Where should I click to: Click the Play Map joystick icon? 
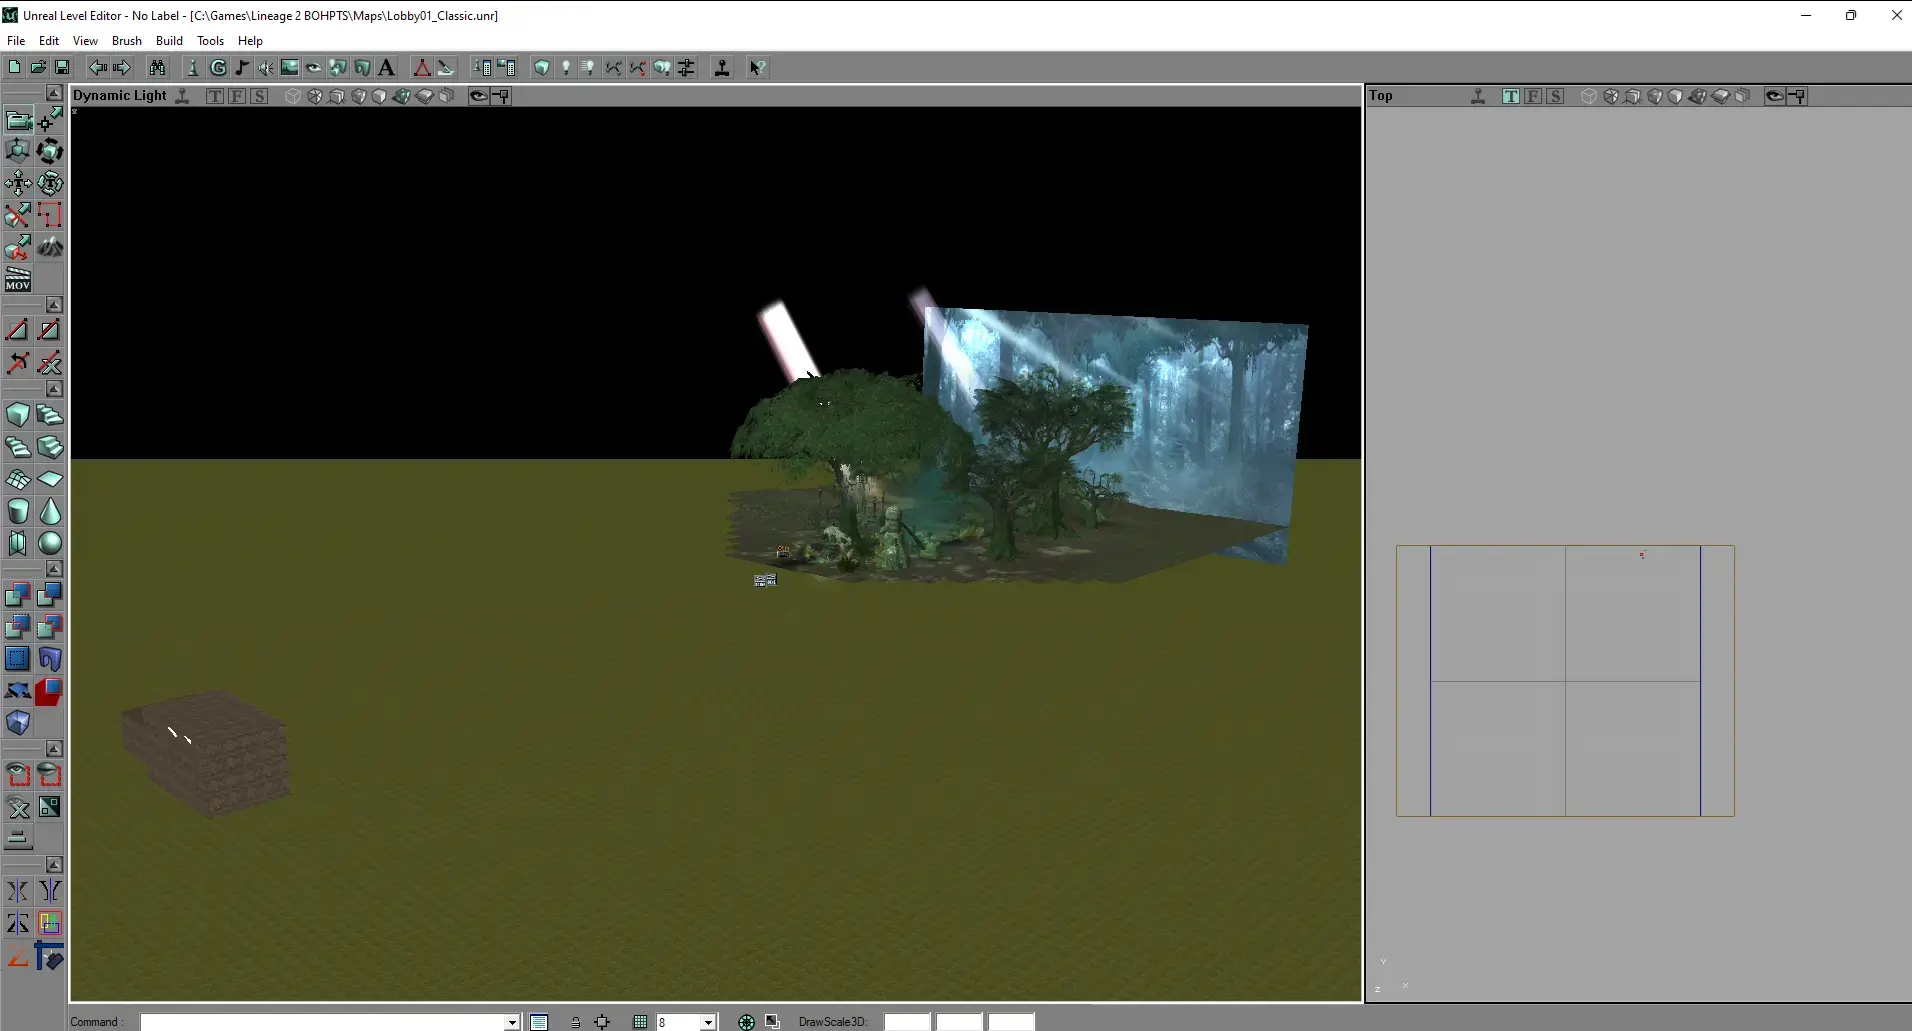pos(722,67)
